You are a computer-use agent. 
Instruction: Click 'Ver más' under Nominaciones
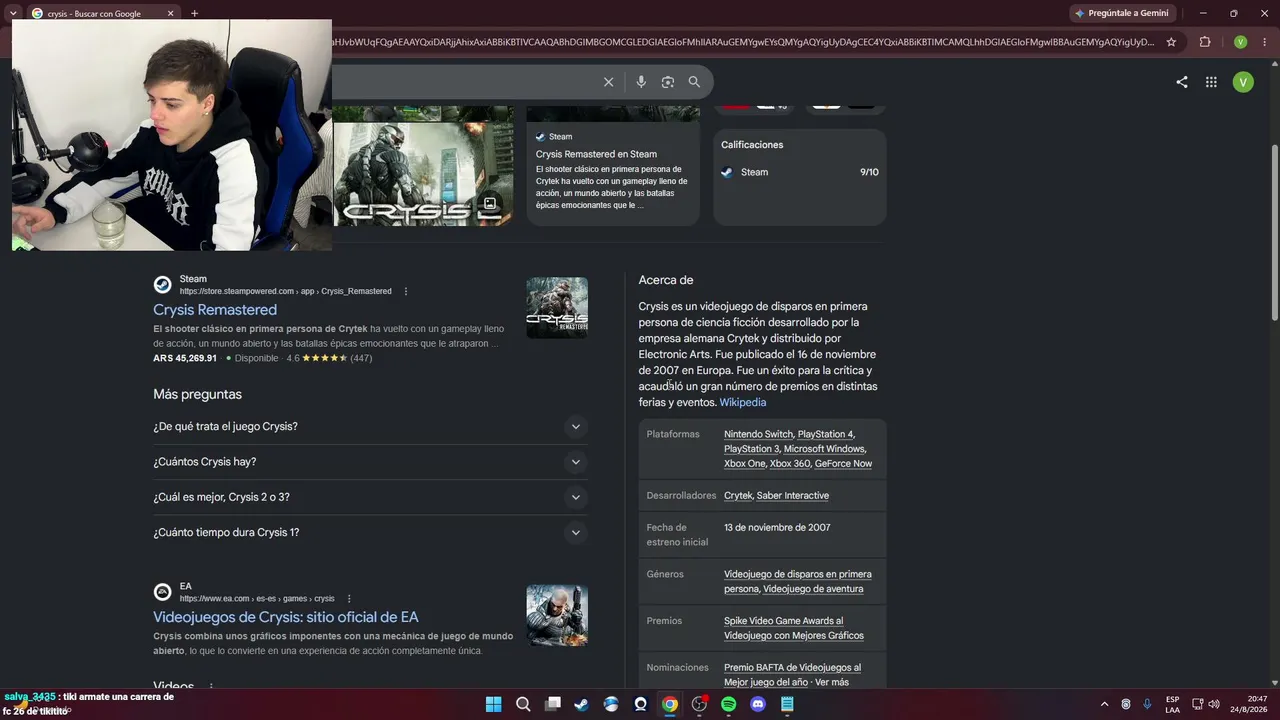pyautogui.click(x=832, y=683)
